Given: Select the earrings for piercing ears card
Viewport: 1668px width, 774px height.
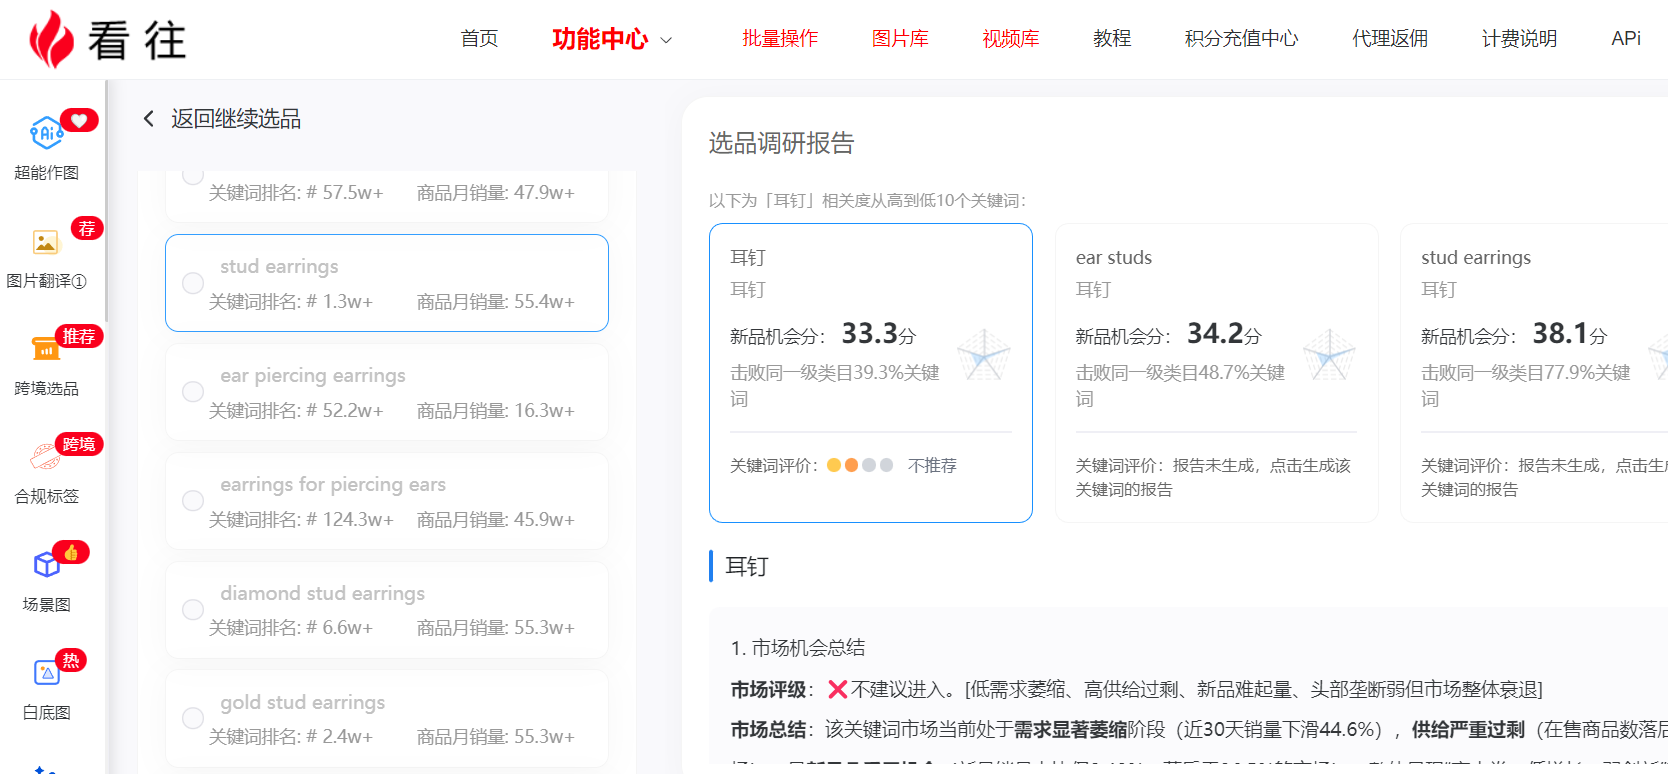Looking at the screenshot, I should click(x=387, y=501).
